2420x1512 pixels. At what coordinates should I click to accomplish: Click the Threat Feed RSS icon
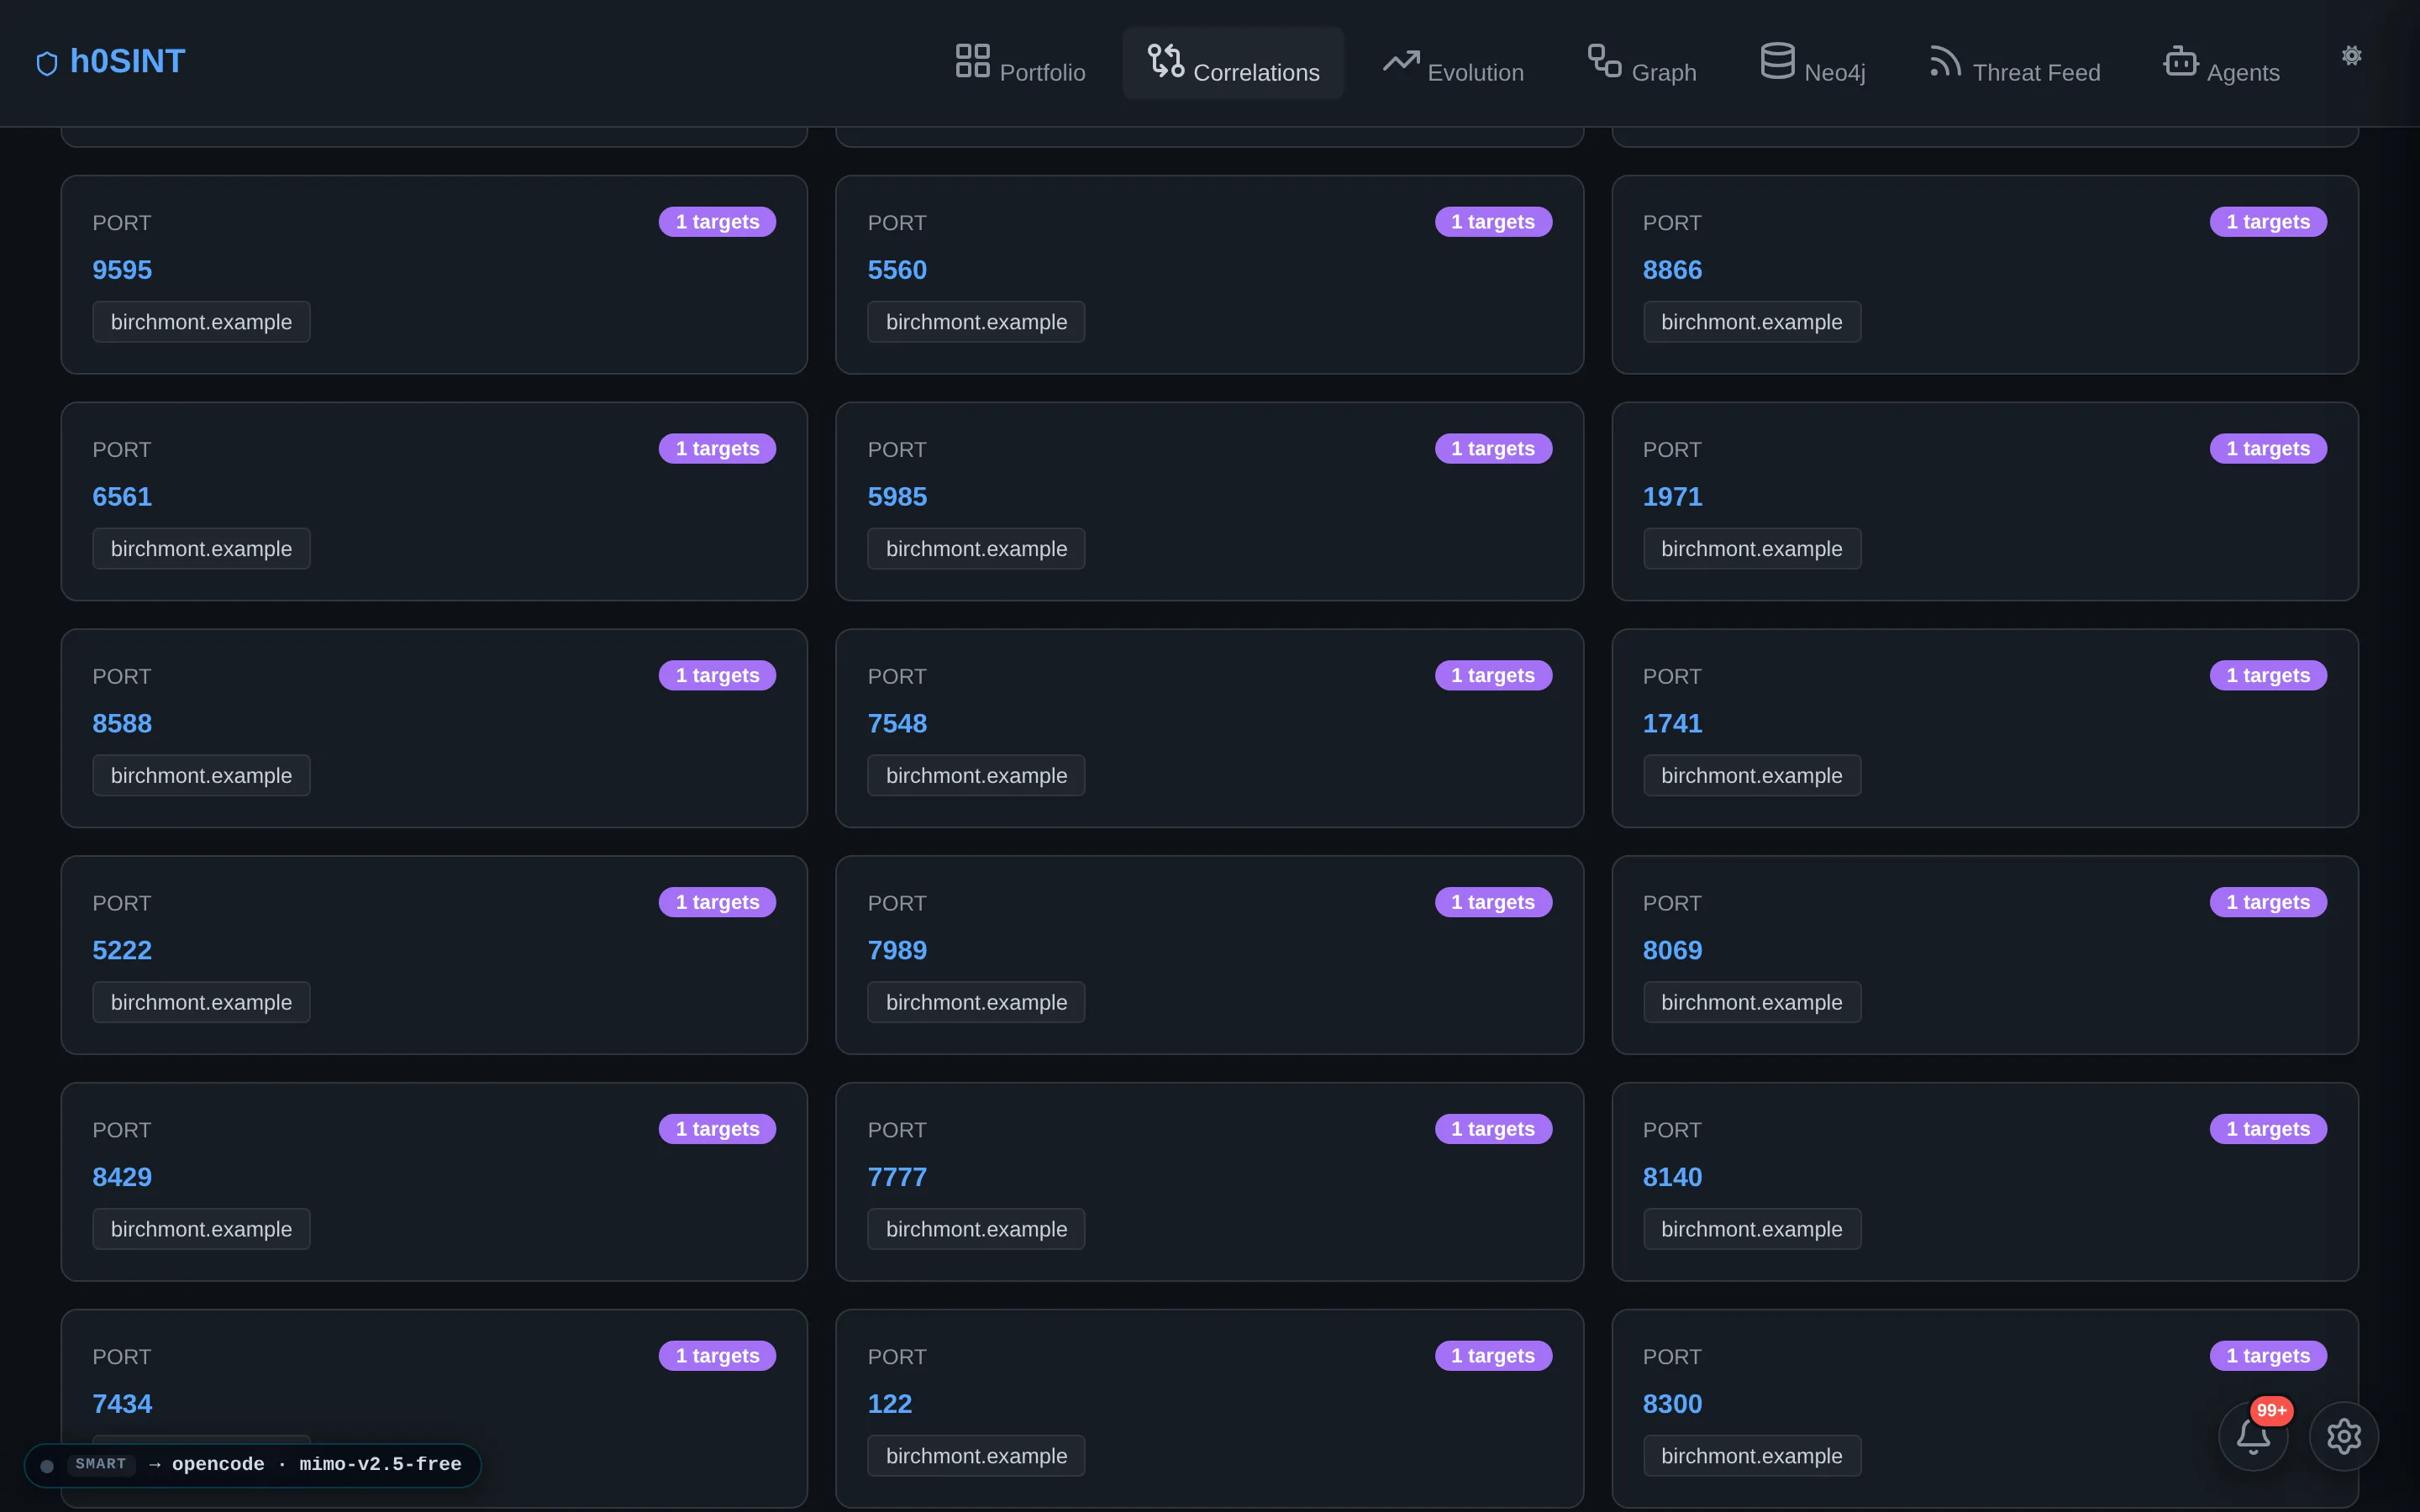click(1946, 60)
